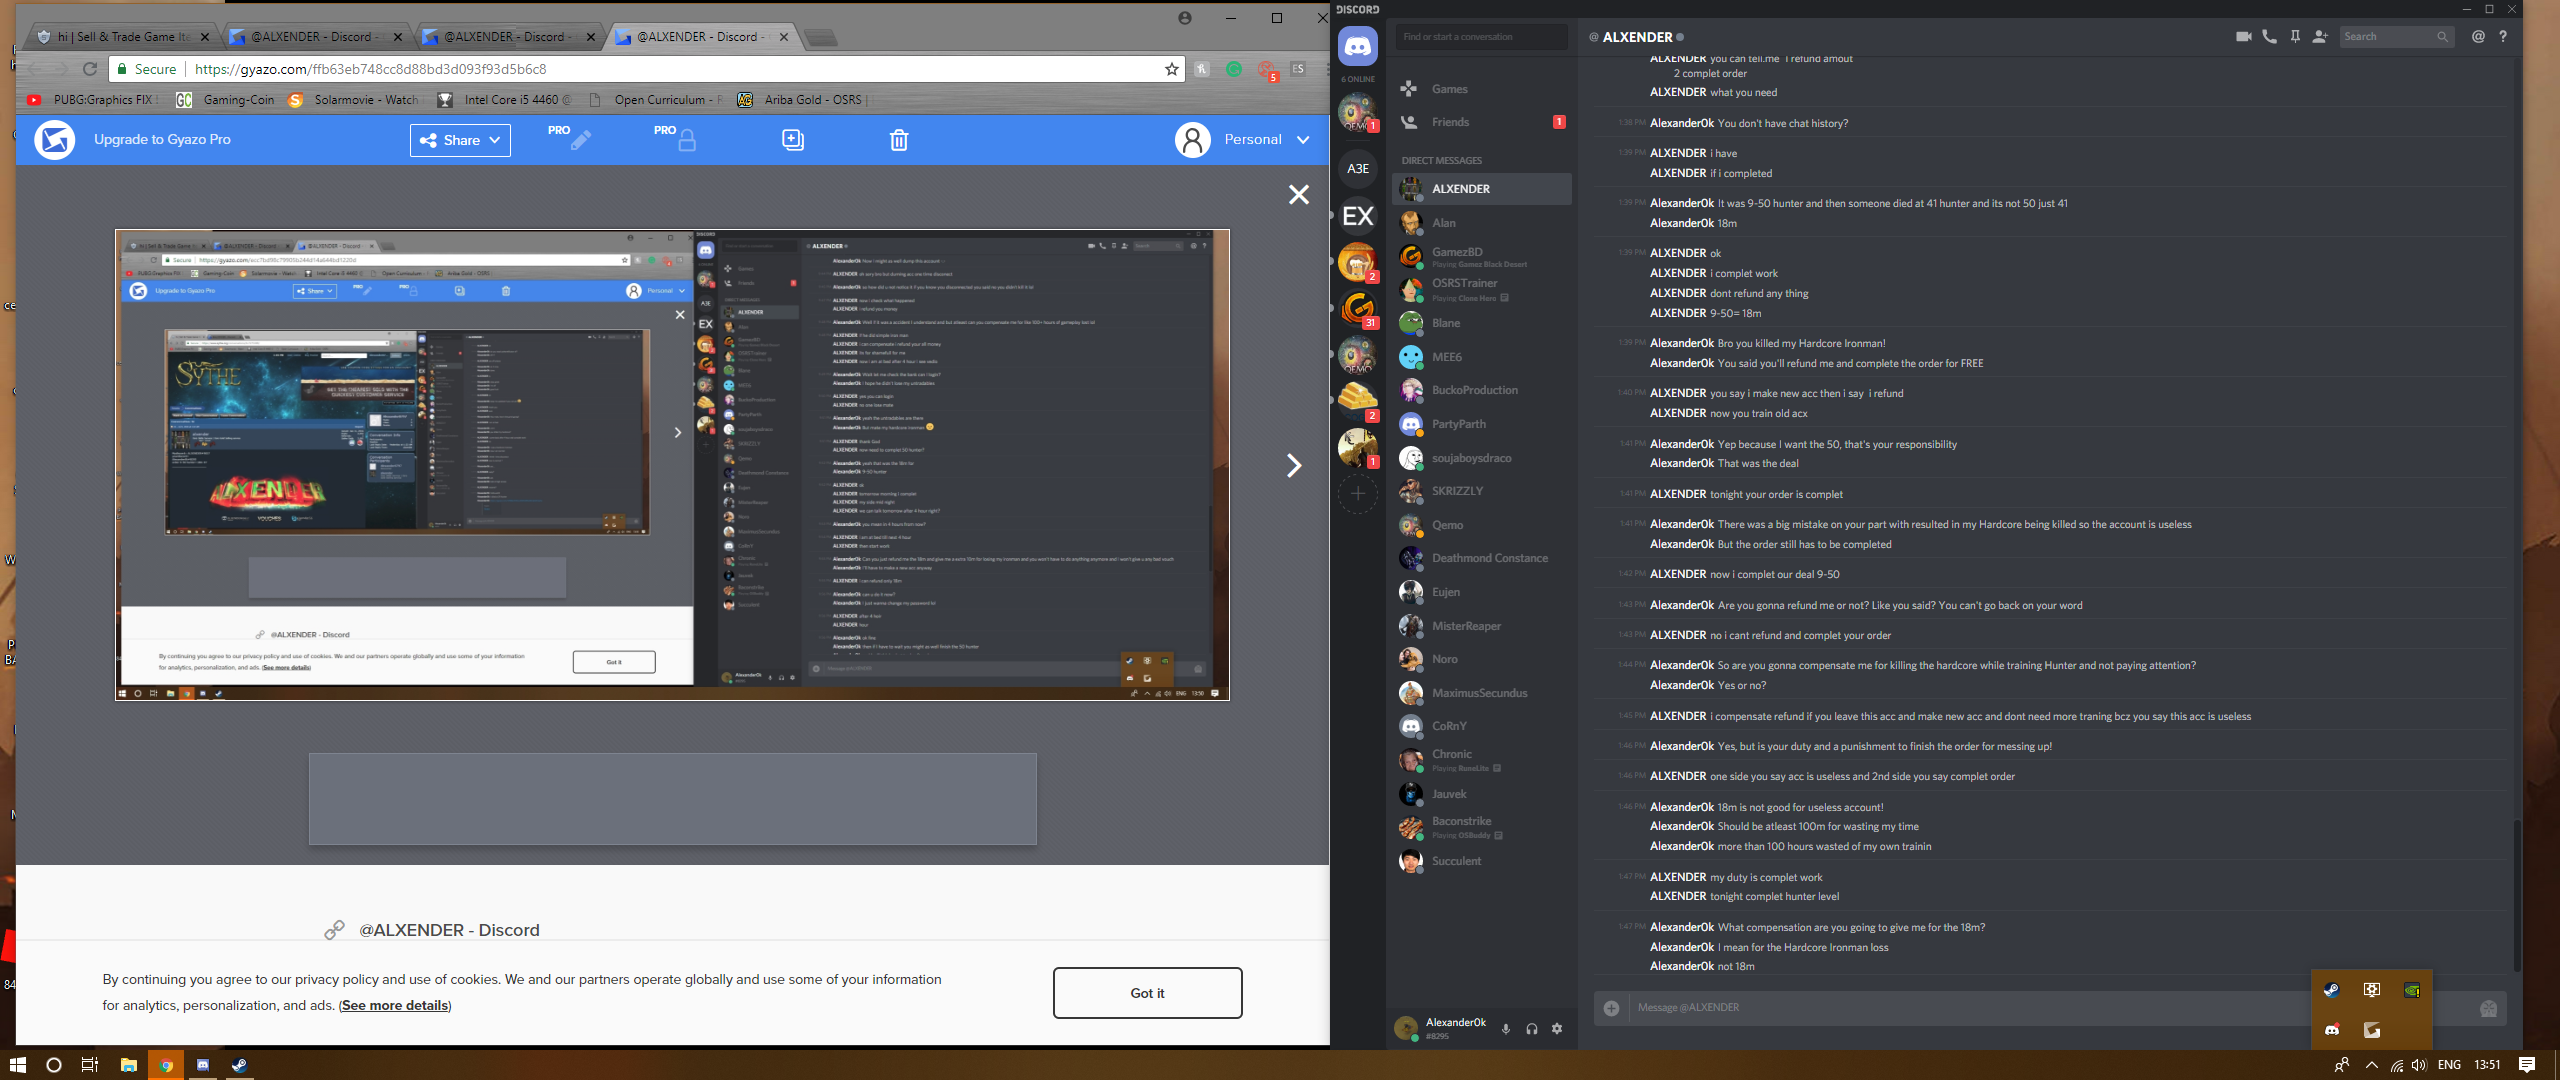
Task: Start a video call with ALXENDER
Action: pos(2243,37)
